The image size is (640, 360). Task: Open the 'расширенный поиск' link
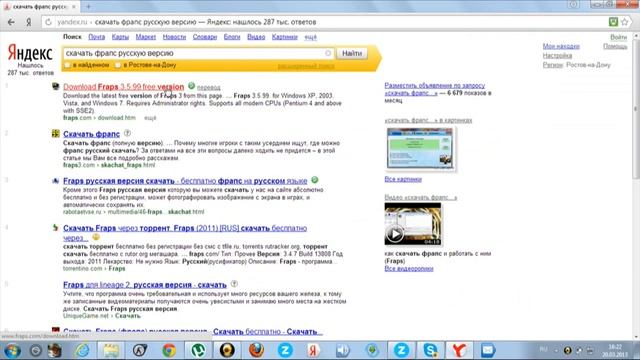(x=306, y=66)
